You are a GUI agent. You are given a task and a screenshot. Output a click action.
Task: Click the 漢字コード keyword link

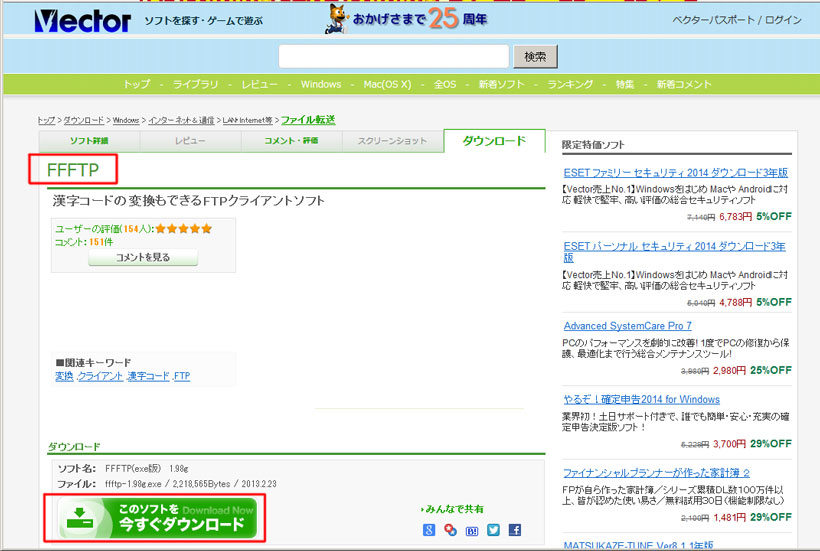pyautogui.click(x=149, y=376)
